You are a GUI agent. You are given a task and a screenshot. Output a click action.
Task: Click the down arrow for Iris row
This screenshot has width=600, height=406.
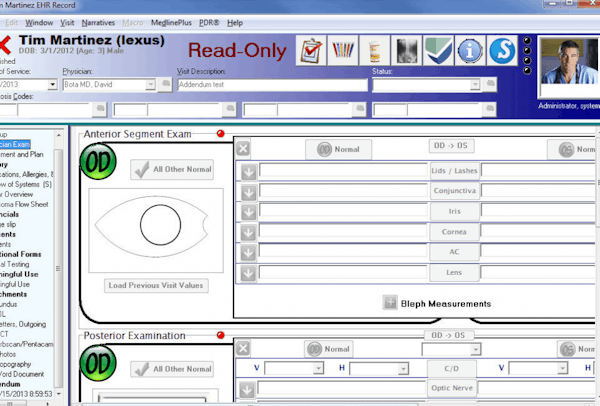pyautogui.click(x=249, y=212)
